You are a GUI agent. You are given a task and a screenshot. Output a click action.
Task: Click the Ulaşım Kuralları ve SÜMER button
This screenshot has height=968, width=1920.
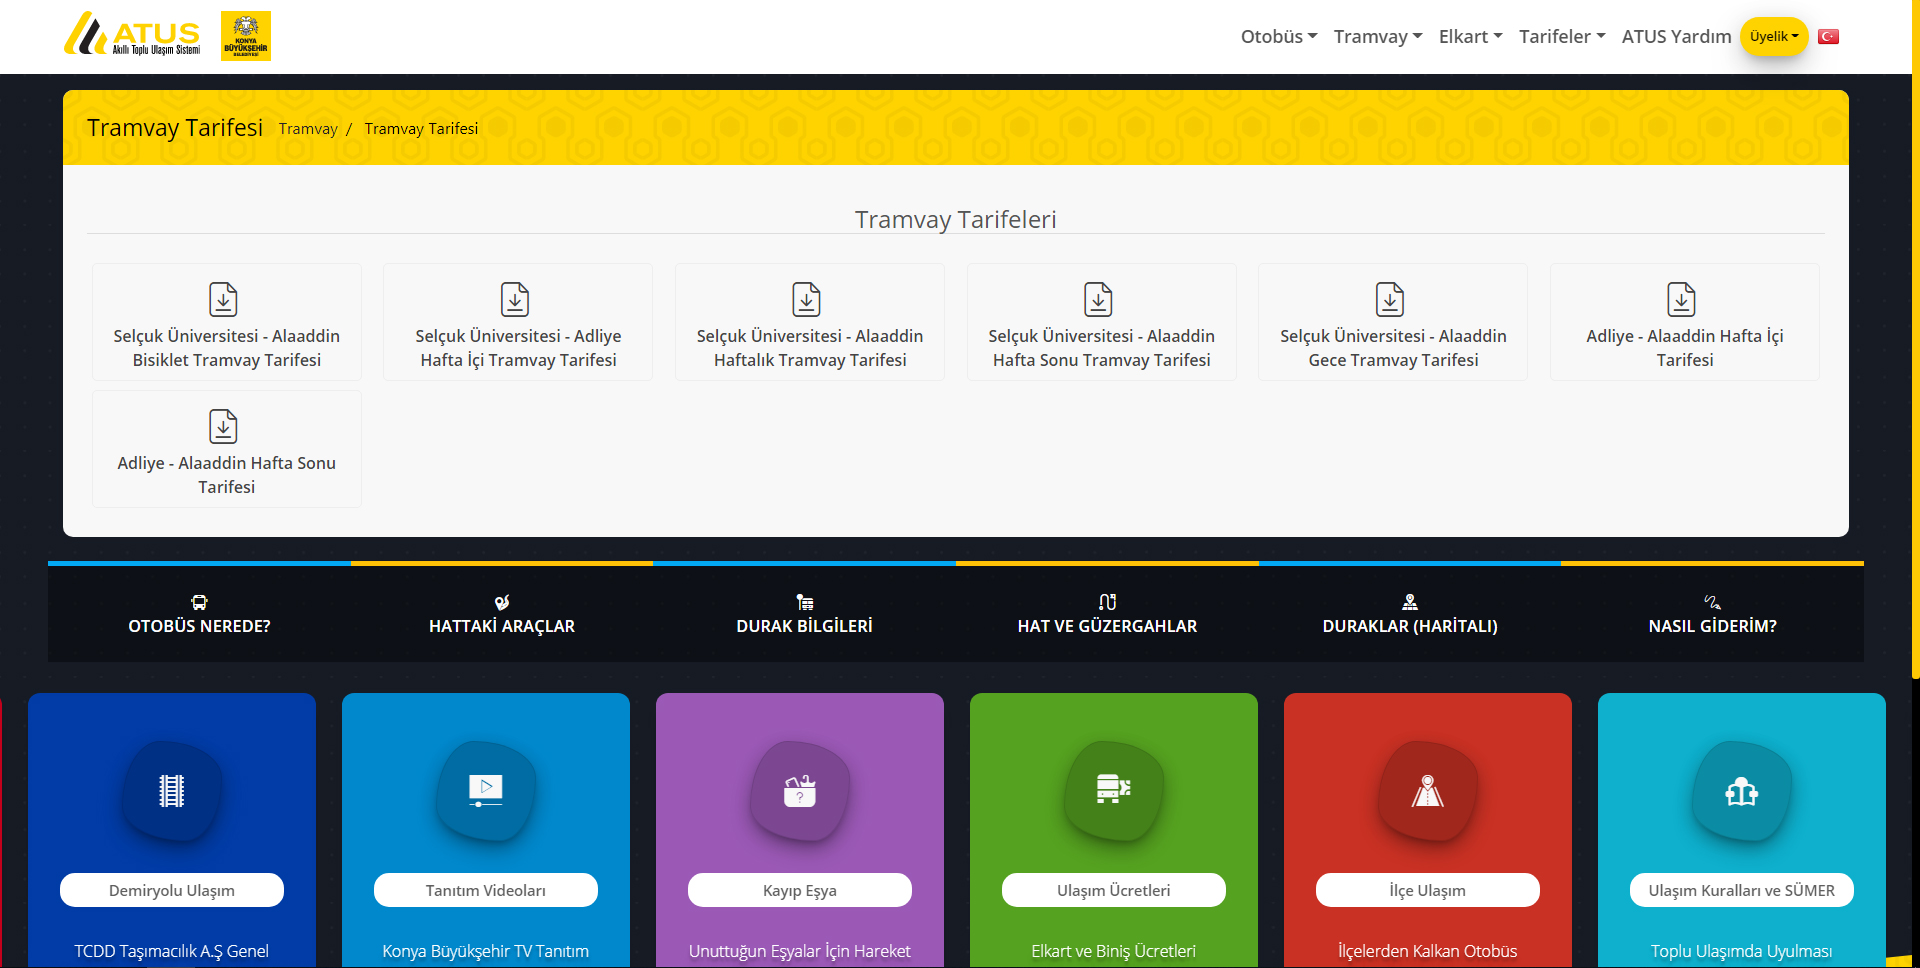(x=1742, y=890)
